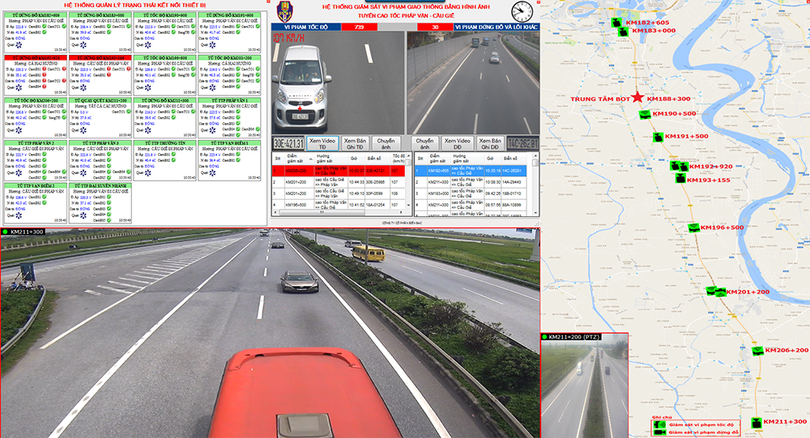Select the blue highlighted row in stopping violations table
The width and height of the screenshot is (810, 438).
tap(475, 171)
